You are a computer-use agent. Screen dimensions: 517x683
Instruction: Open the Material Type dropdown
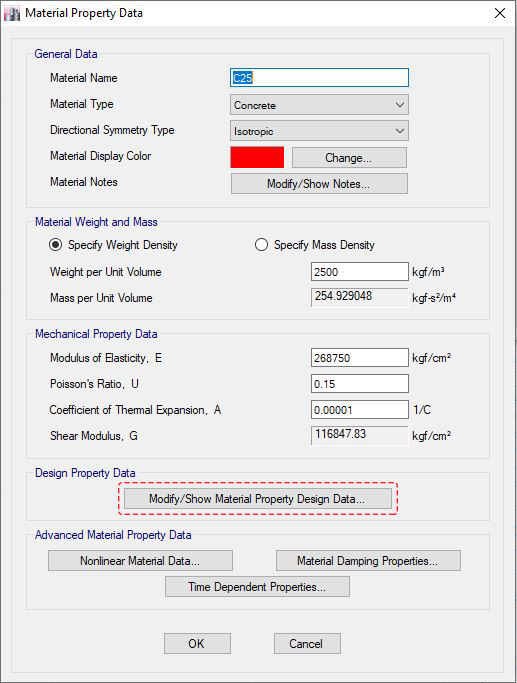319,105
